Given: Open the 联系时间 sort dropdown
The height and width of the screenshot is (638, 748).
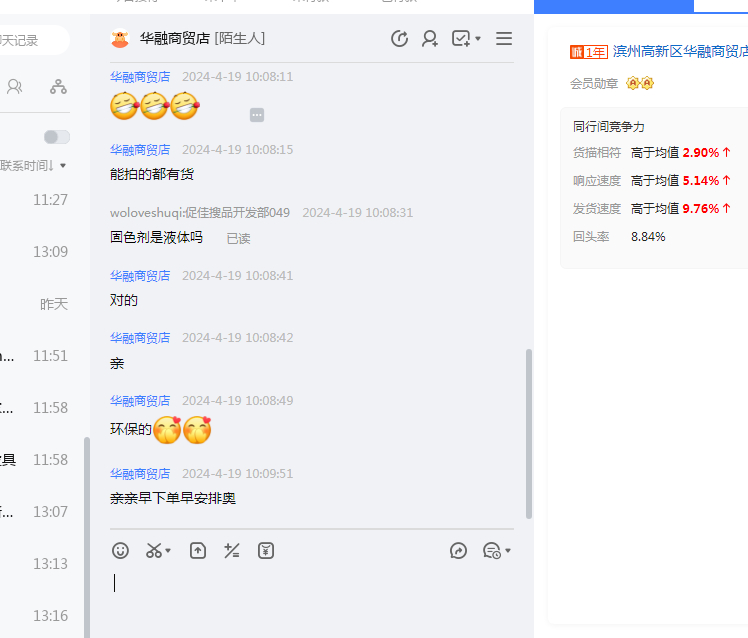Looking at the screenshot, I should click(35, 165).
